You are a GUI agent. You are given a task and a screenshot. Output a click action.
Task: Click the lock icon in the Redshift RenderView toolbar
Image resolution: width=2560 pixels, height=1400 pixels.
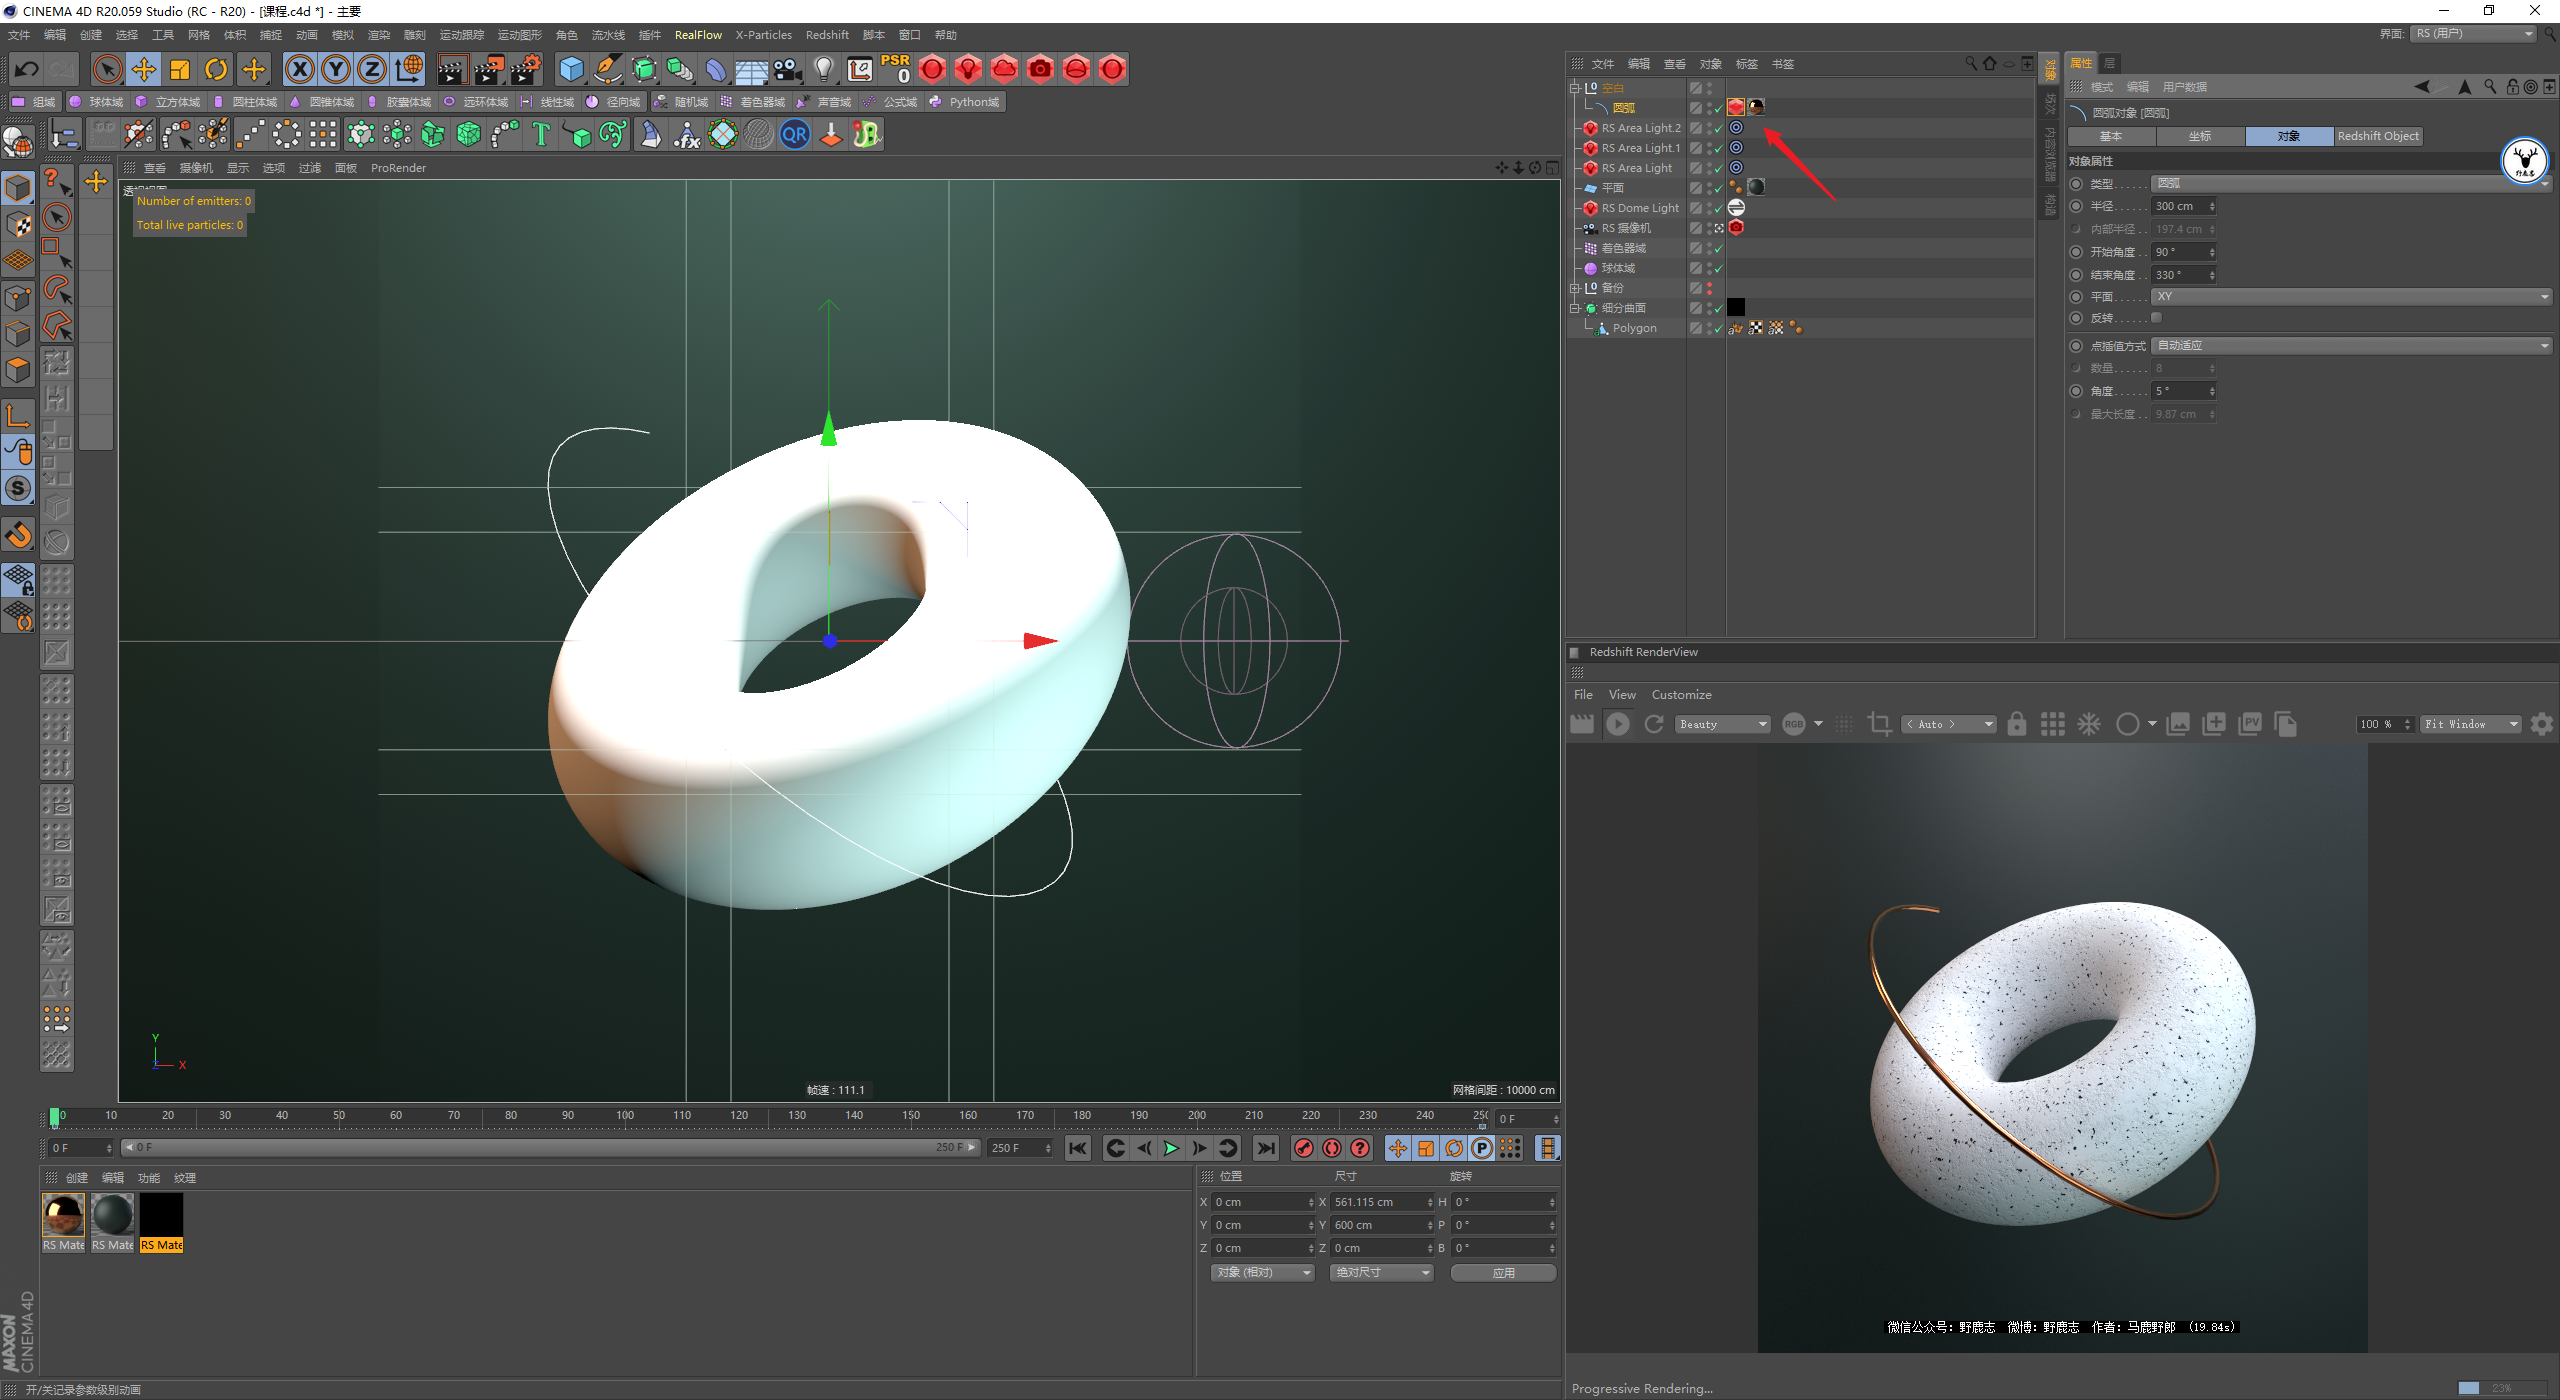click(x=2016, y=724)
